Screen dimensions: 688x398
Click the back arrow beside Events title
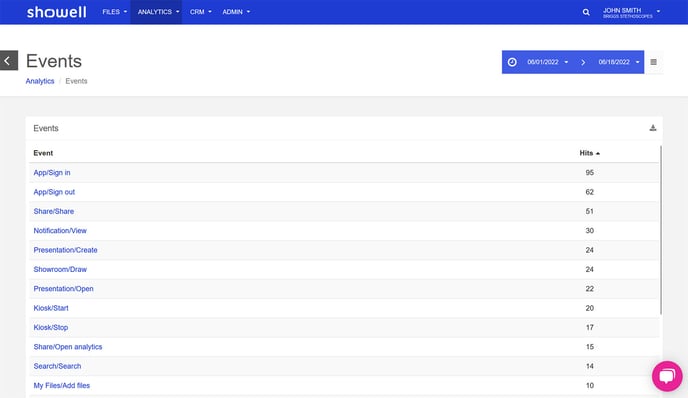(8, 61)
